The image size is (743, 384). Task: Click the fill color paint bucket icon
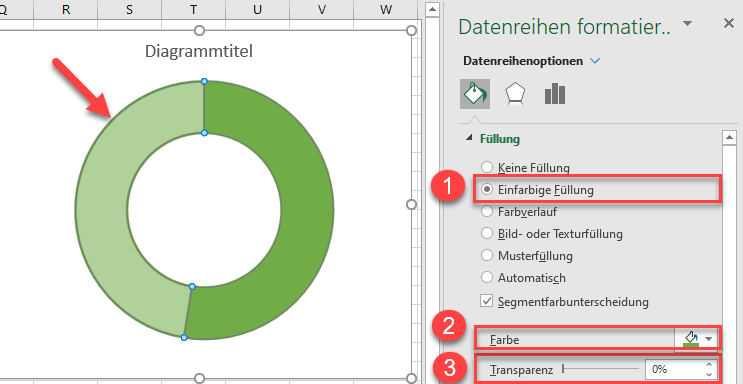point(691,339)
